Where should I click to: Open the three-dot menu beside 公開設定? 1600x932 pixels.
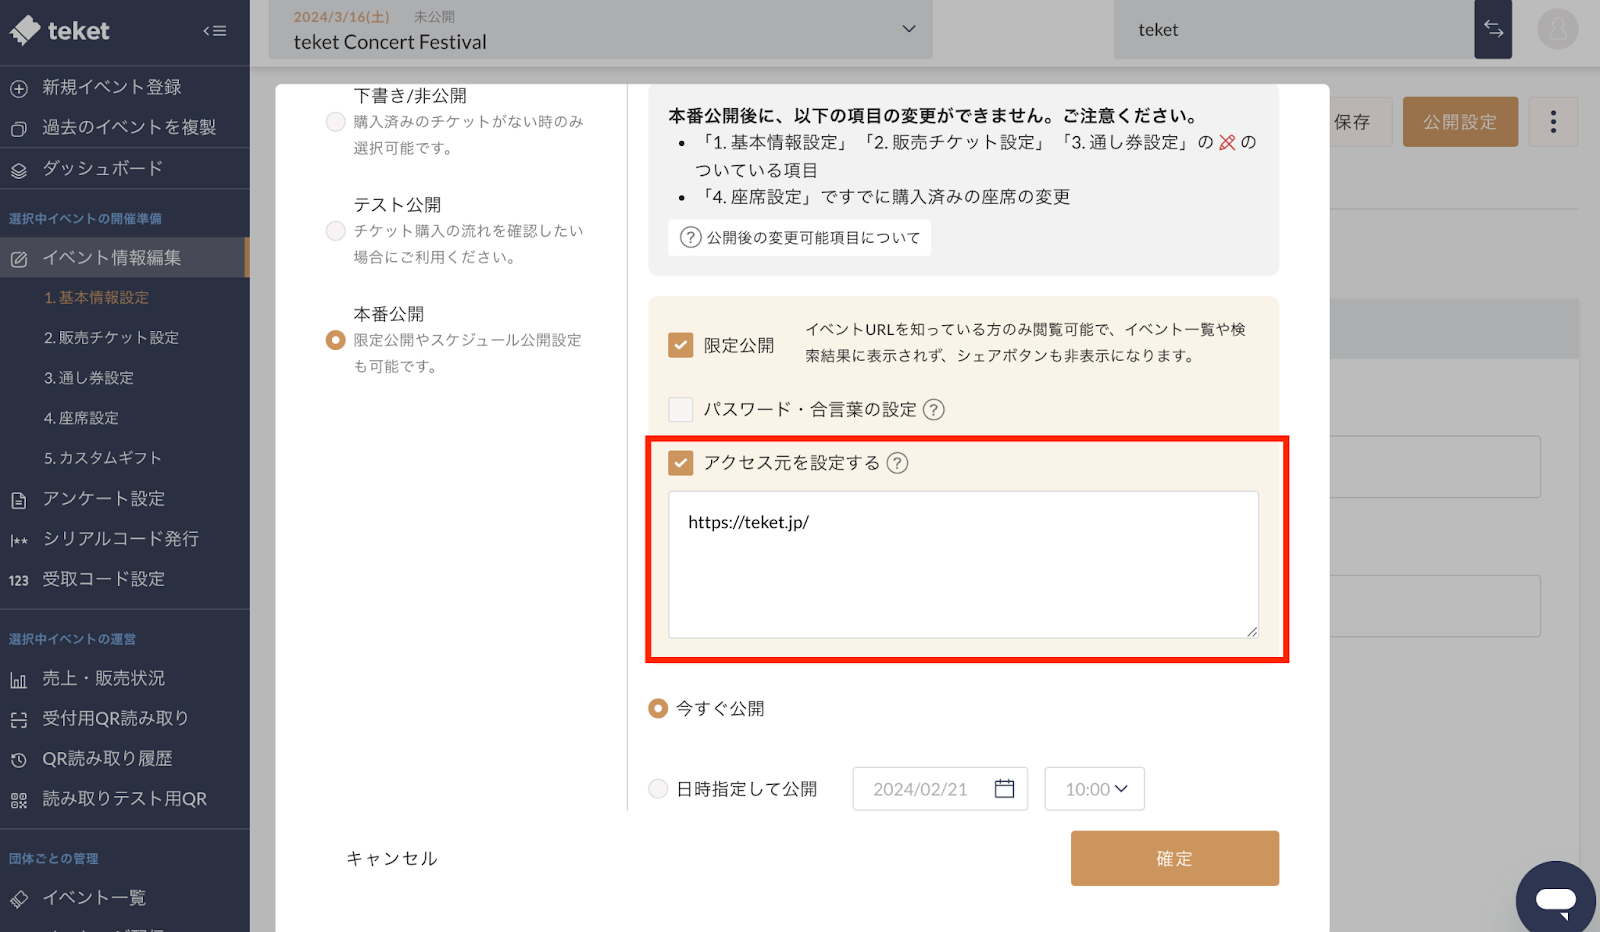(x=1553, y=121)
